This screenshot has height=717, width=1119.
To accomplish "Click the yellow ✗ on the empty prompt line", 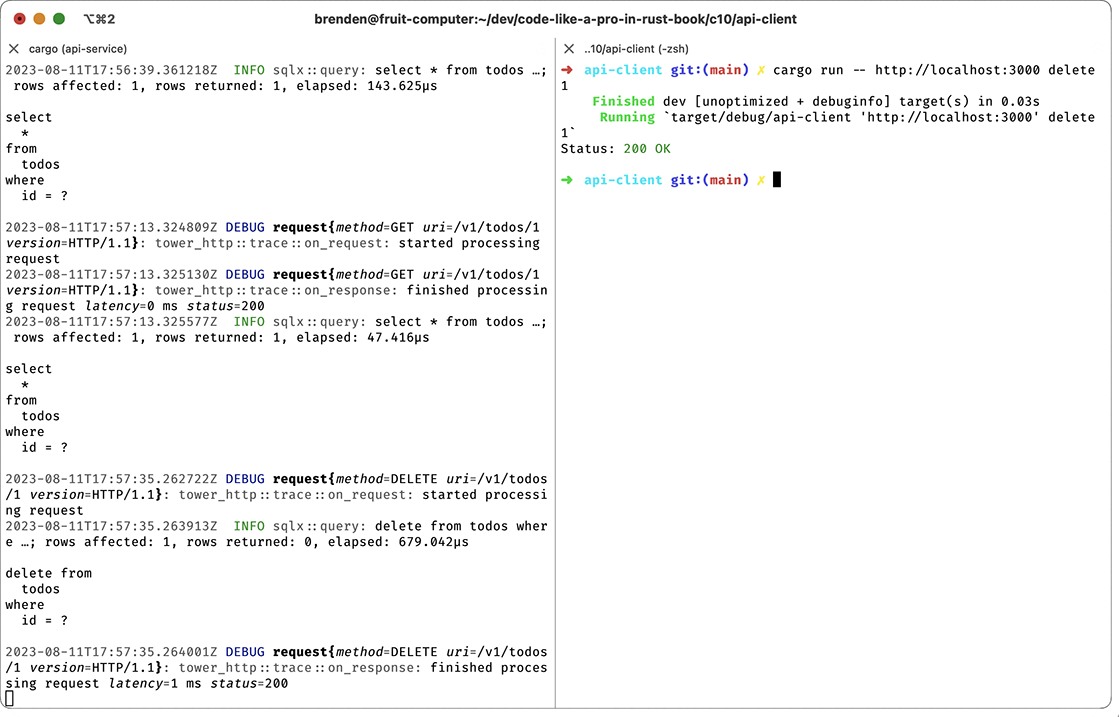I will (761, 180).
